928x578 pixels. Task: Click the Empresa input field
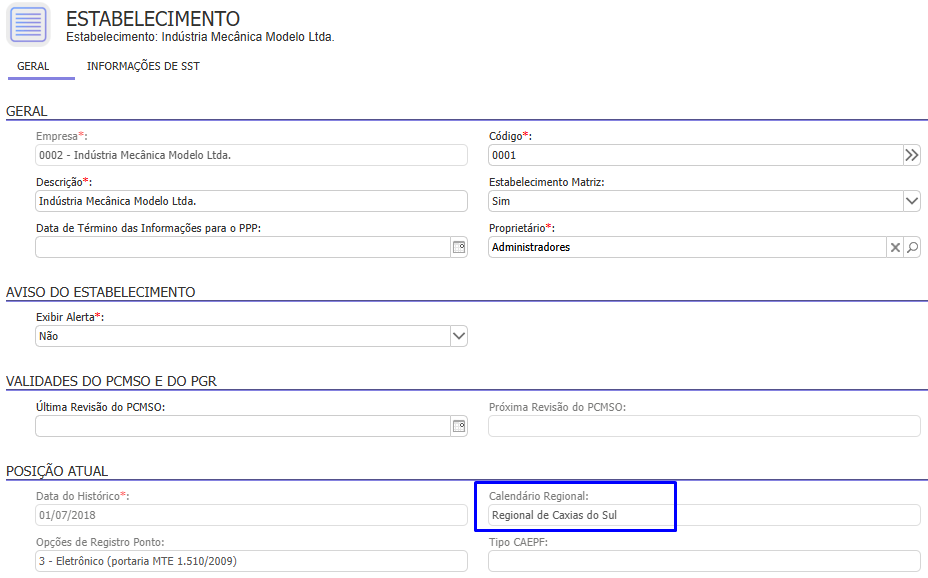(250, 155)
